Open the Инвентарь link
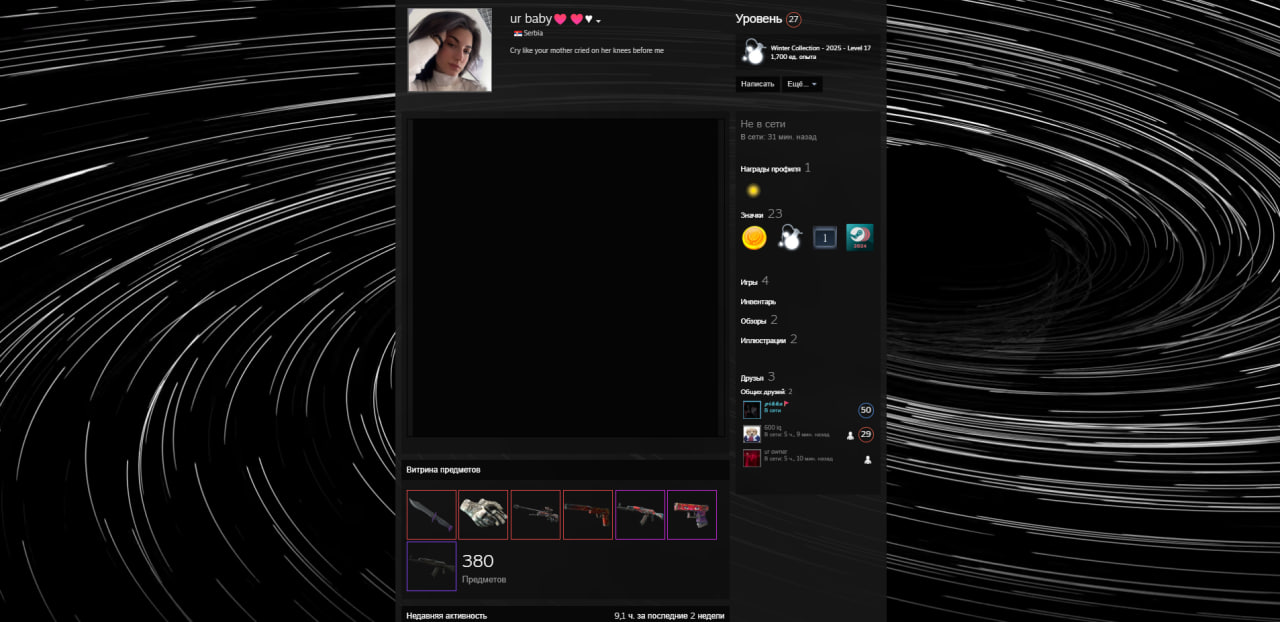Viewport: 1280px width, 622px height. click(758, 302)
